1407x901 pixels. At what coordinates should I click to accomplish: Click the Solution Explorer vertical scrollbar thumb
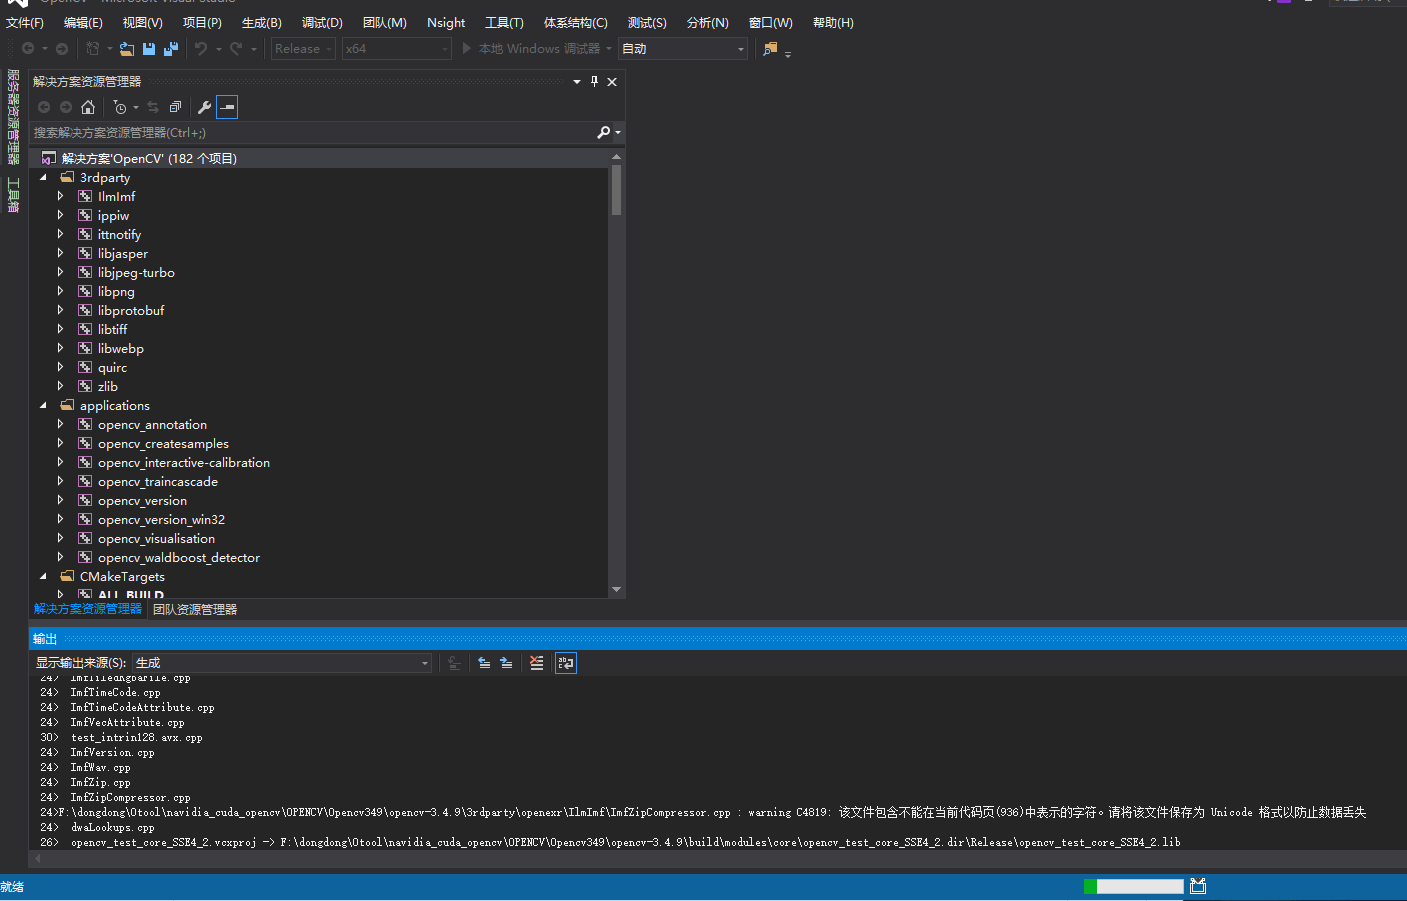point(616,190)
